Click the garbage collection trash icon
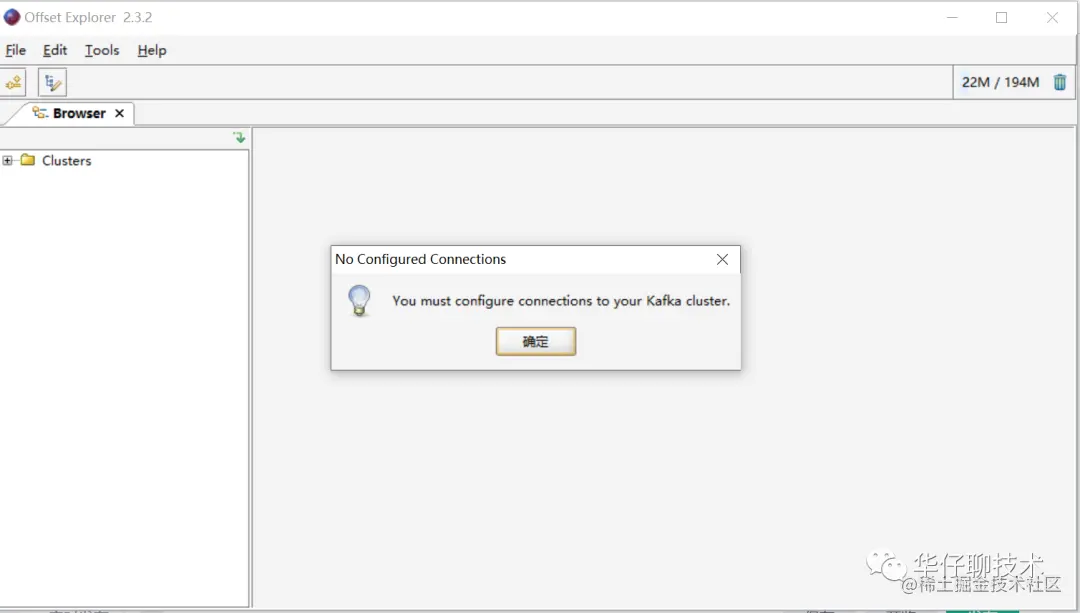The image size is (1080, 613). 1059,82
